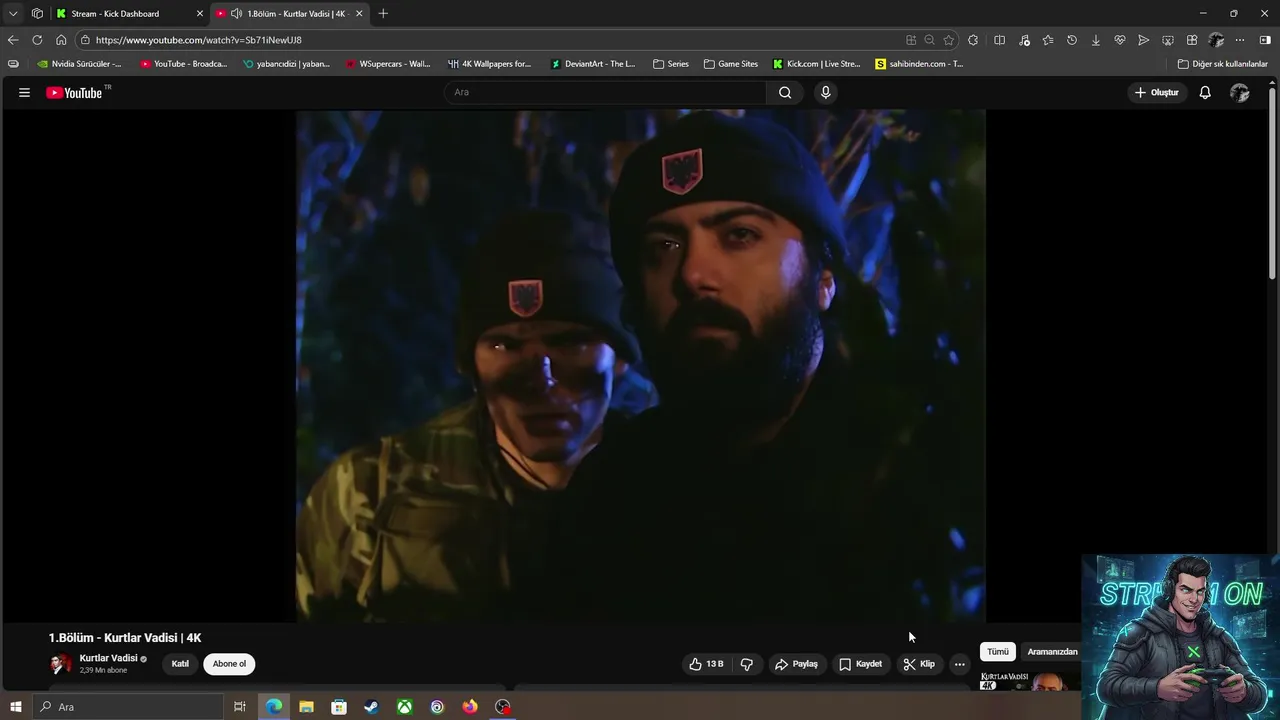Open a new browser tab
Screen dimensions: 1280x720
(x=383, y=13)
